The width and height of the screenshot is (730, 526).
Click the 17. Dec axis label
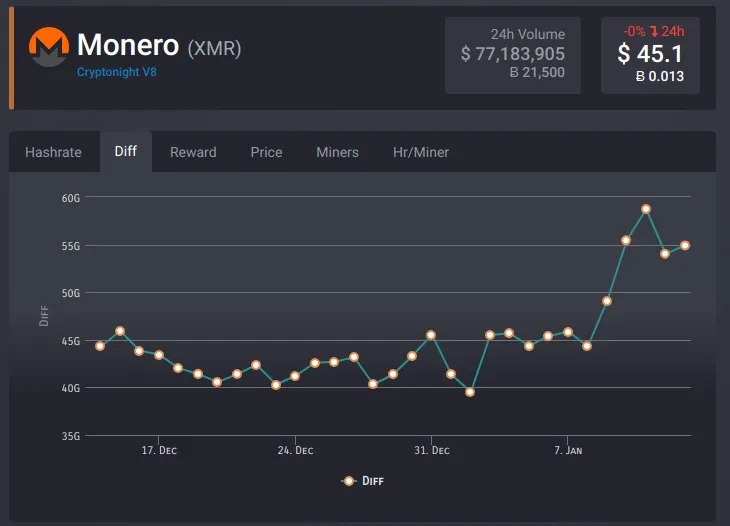pos(159,450)
